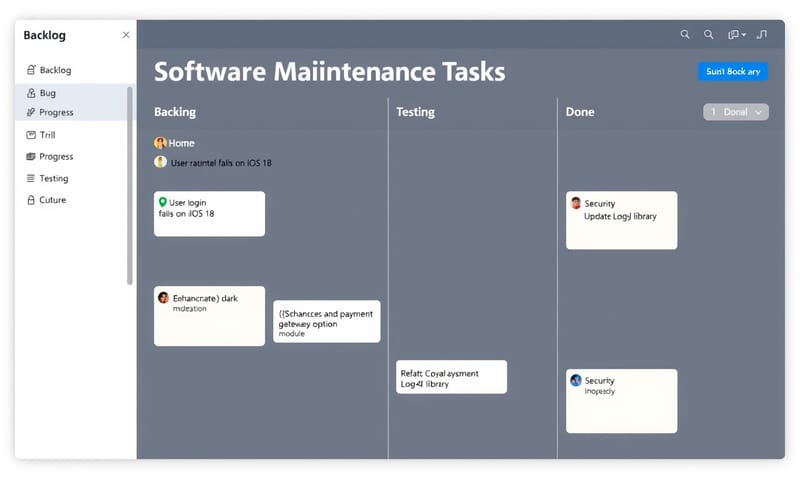Select the Security Update Log4j library card
800x480 pixels.
pos(621,220)
